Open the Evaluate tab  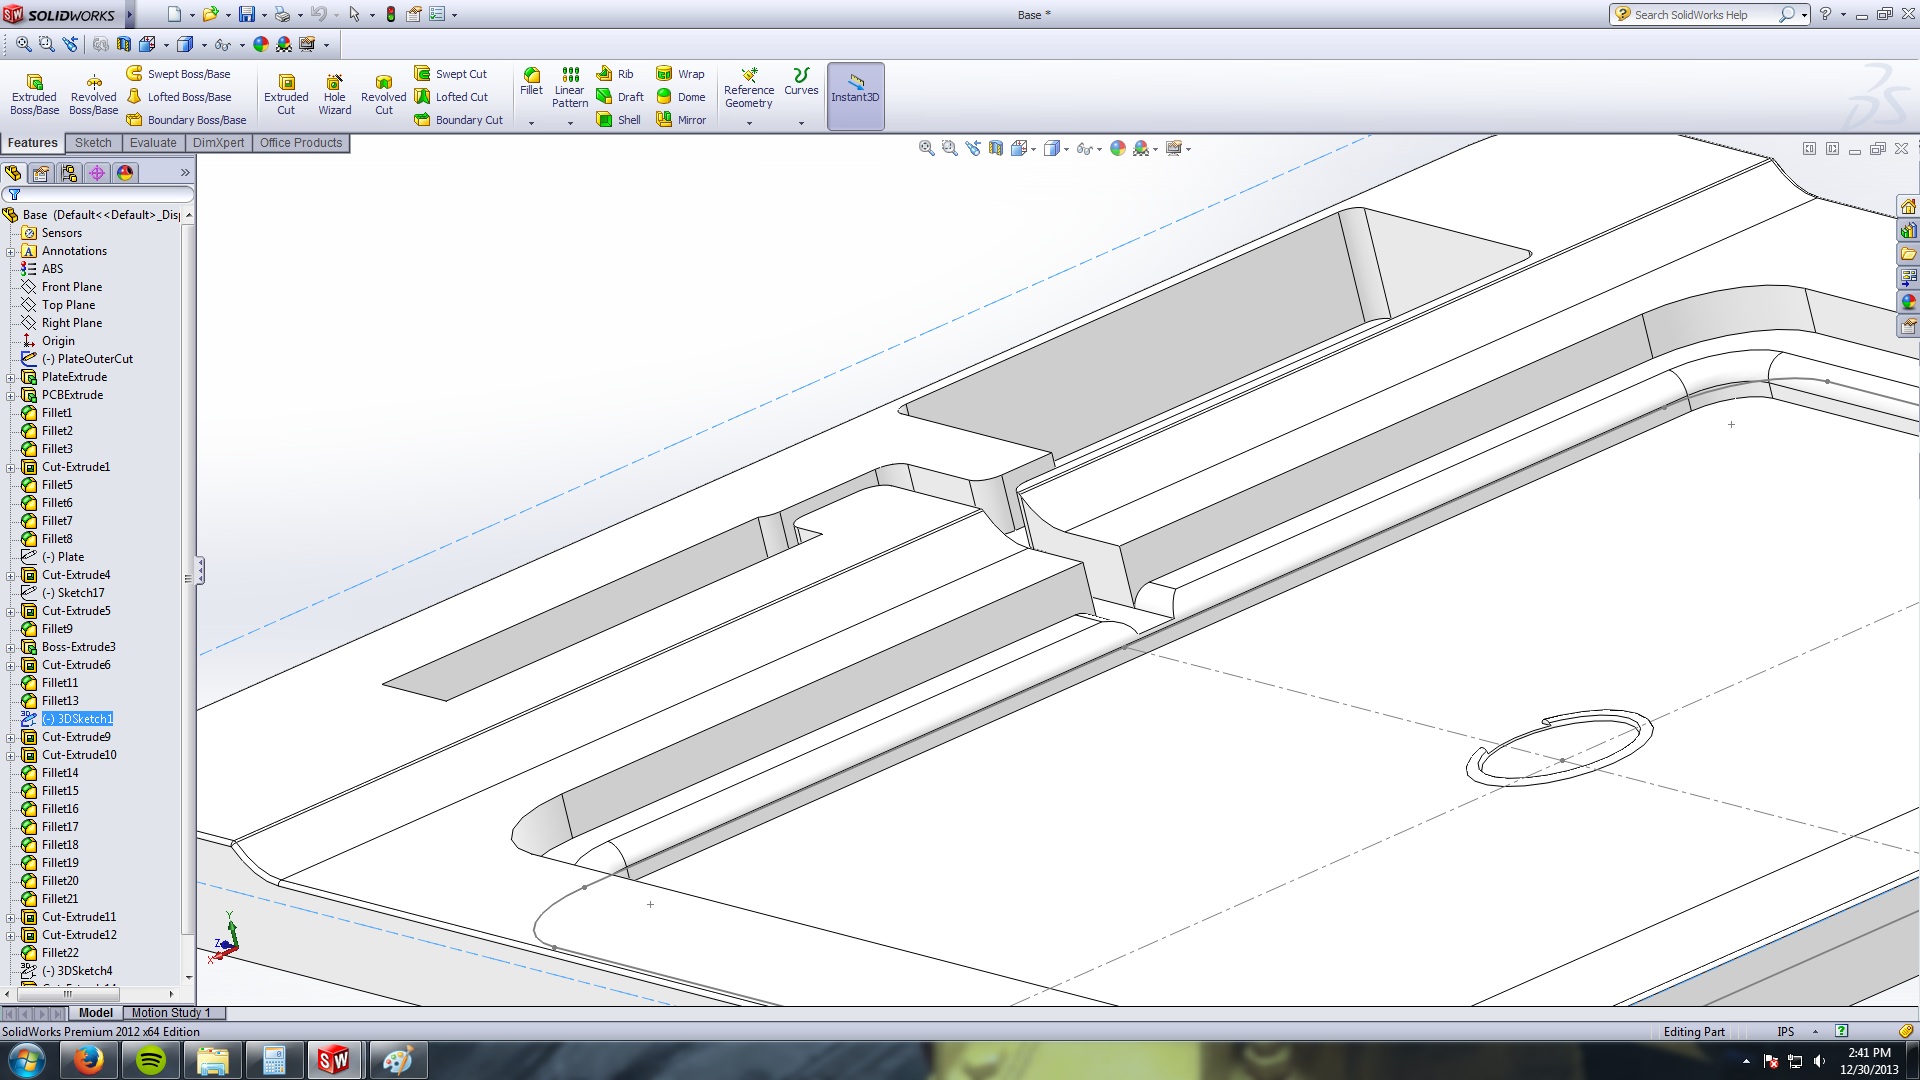[153, 143]
